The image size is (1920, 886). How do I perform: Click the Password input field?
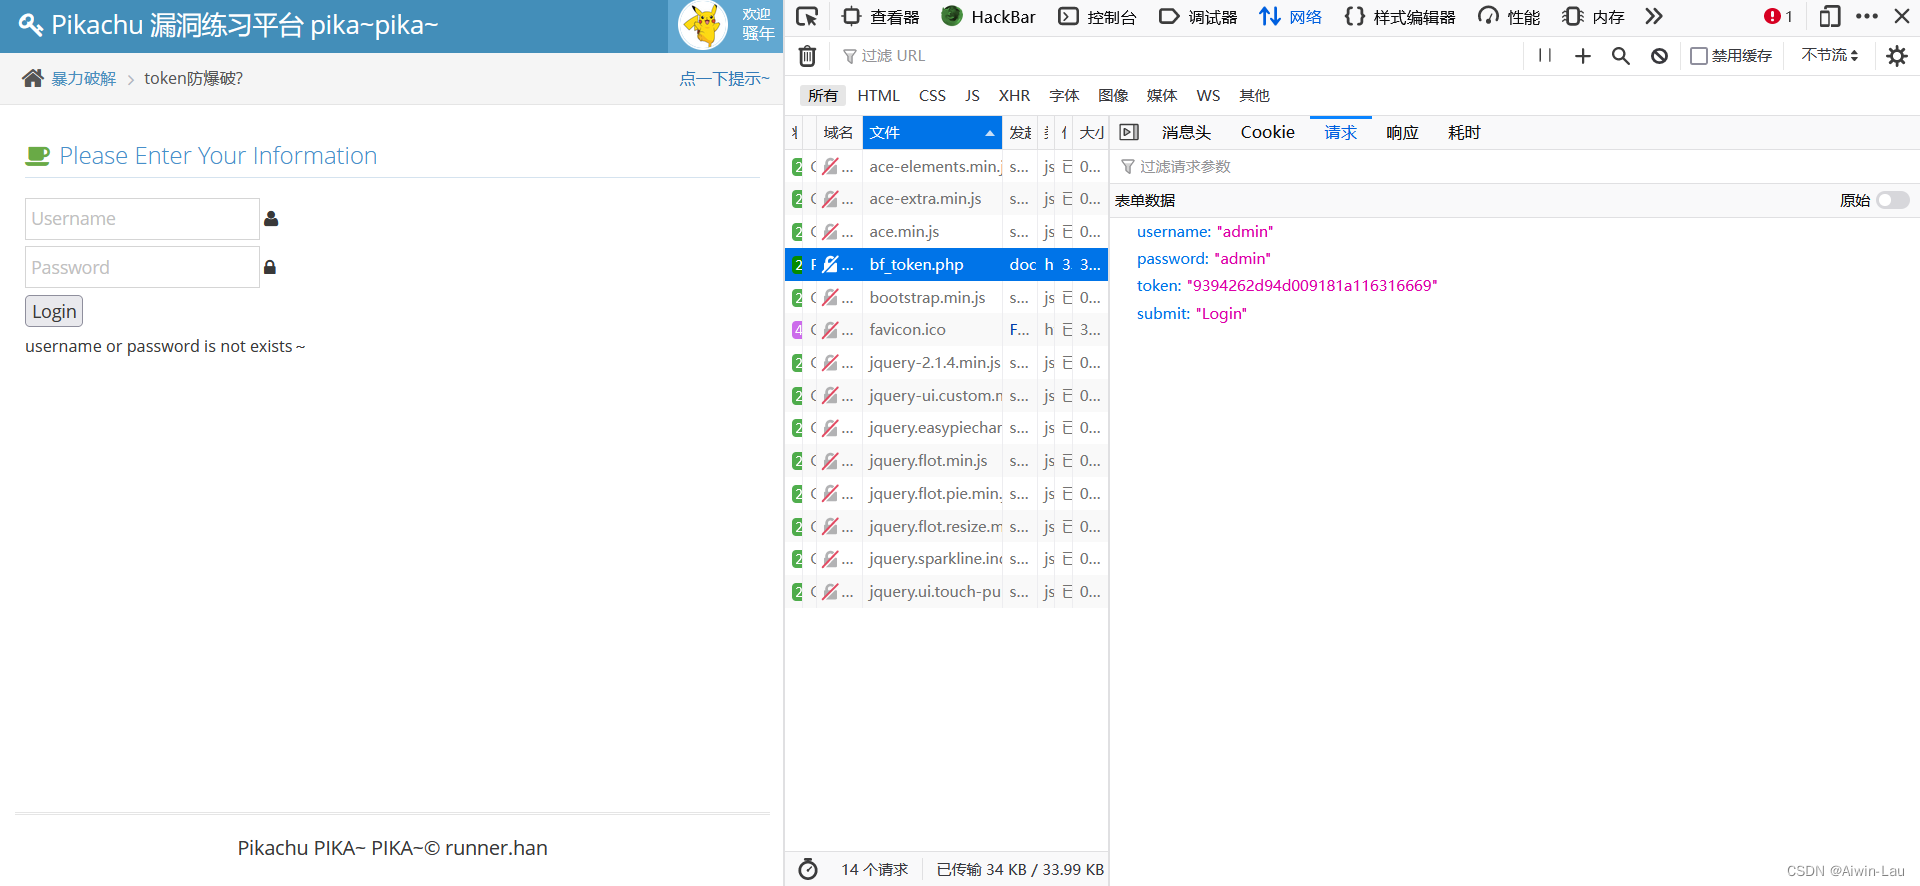click(x=142, y=267)
